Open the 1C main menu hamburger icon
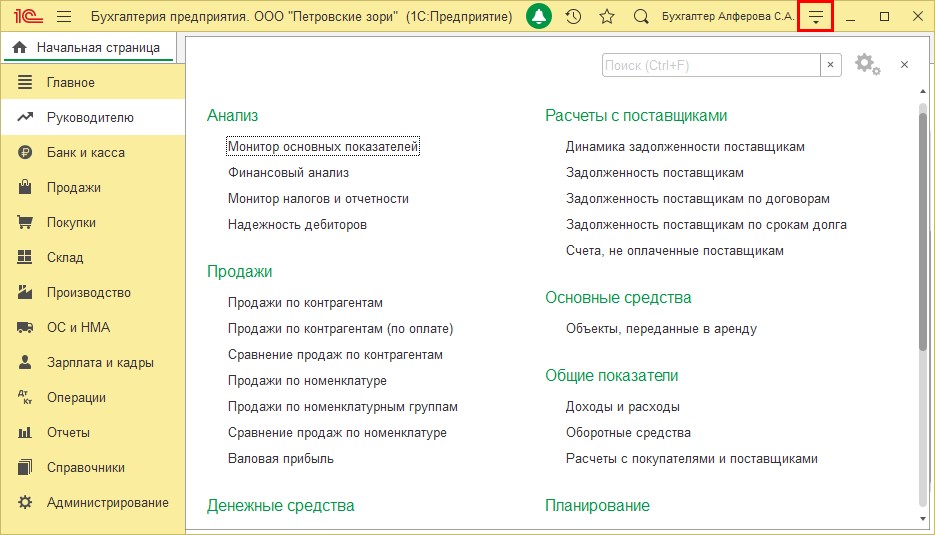This screenshot has width=935, height=535. [64, 17]
